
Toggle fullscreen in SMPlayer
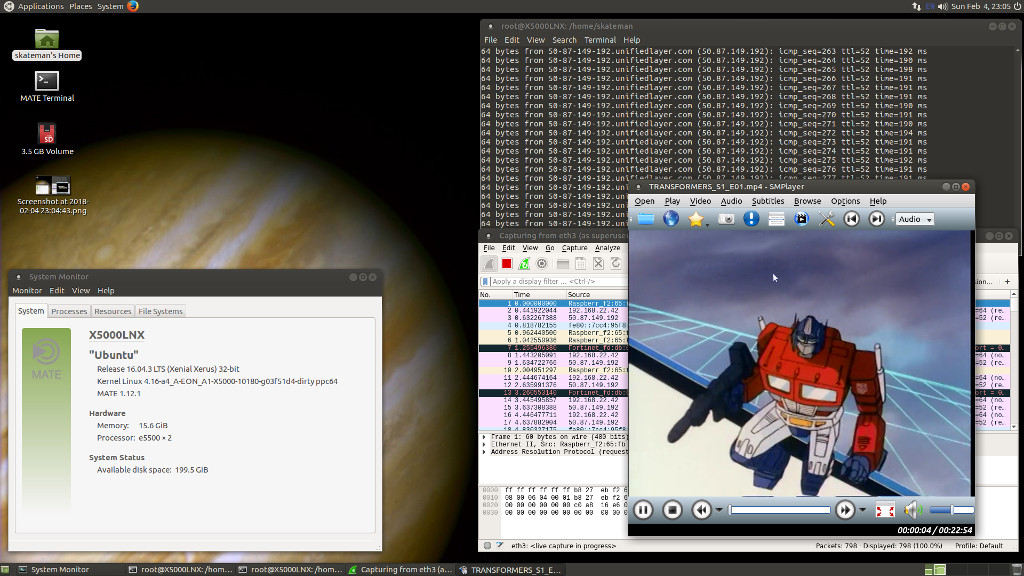(885, 510)
